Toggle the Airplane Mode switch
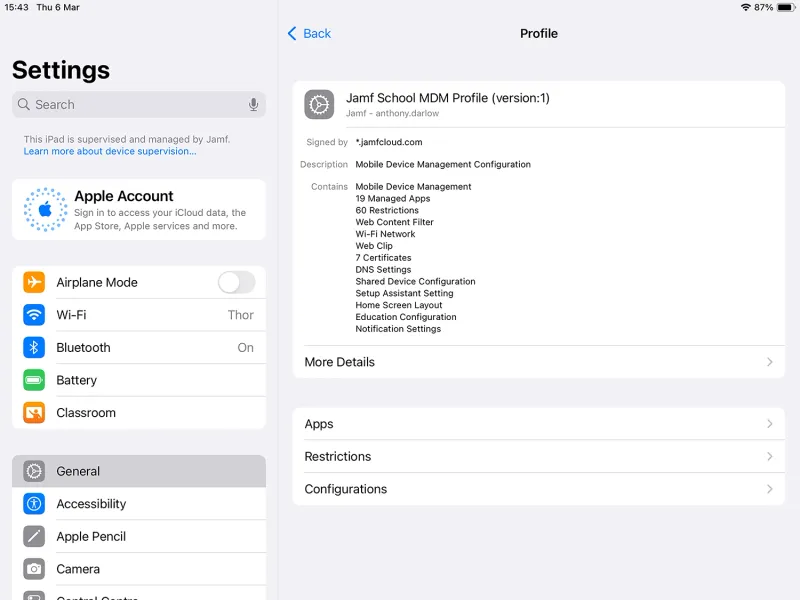 237,282
